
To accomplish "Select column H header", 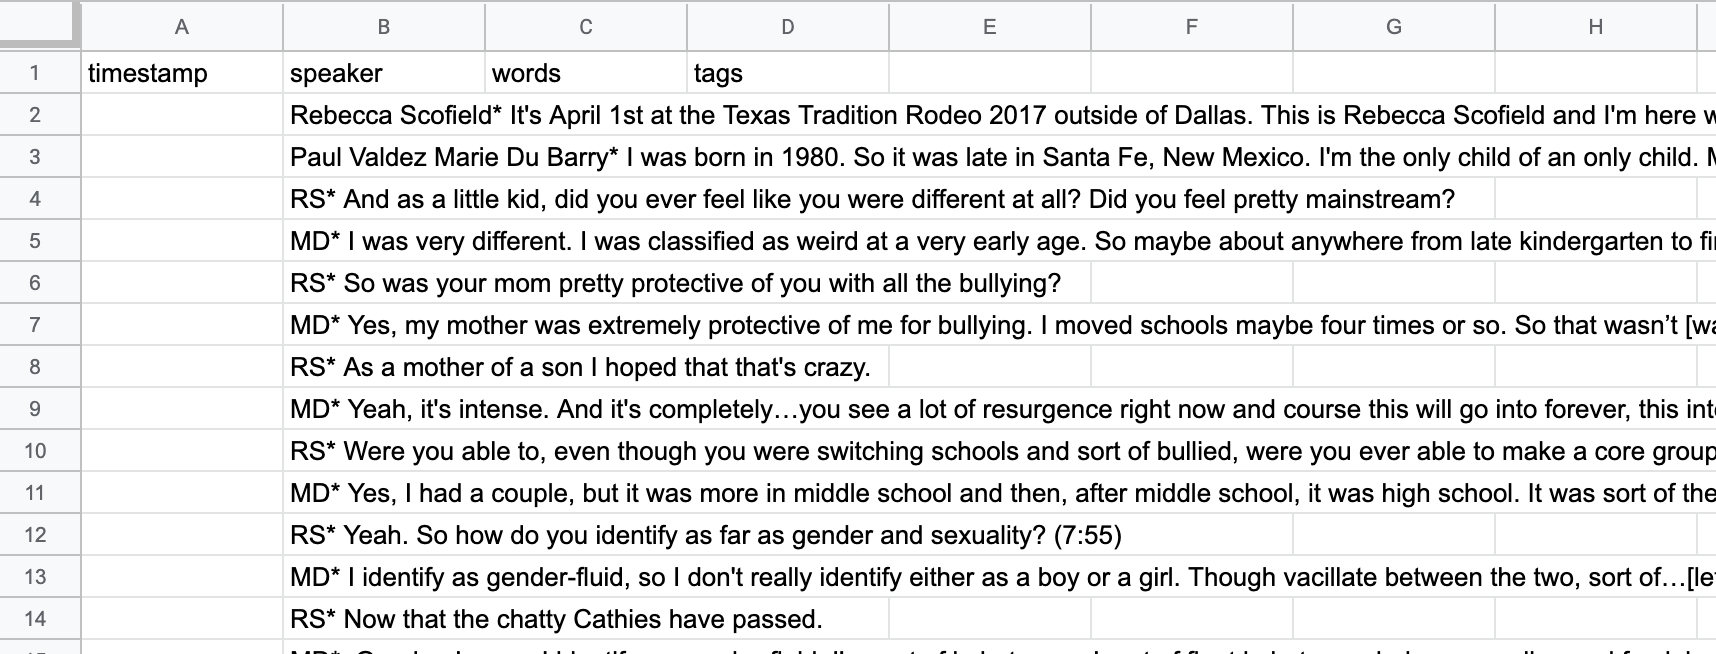I will 1596,27.
